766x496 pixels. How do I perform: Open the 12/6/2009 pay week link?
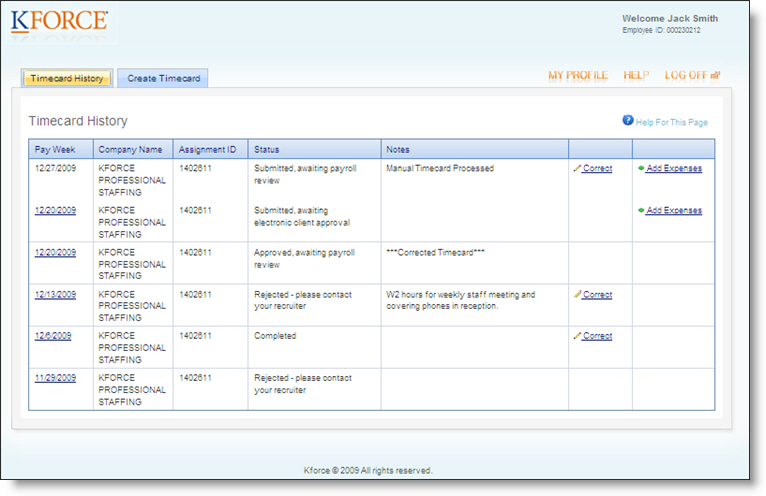coord(53,336)
